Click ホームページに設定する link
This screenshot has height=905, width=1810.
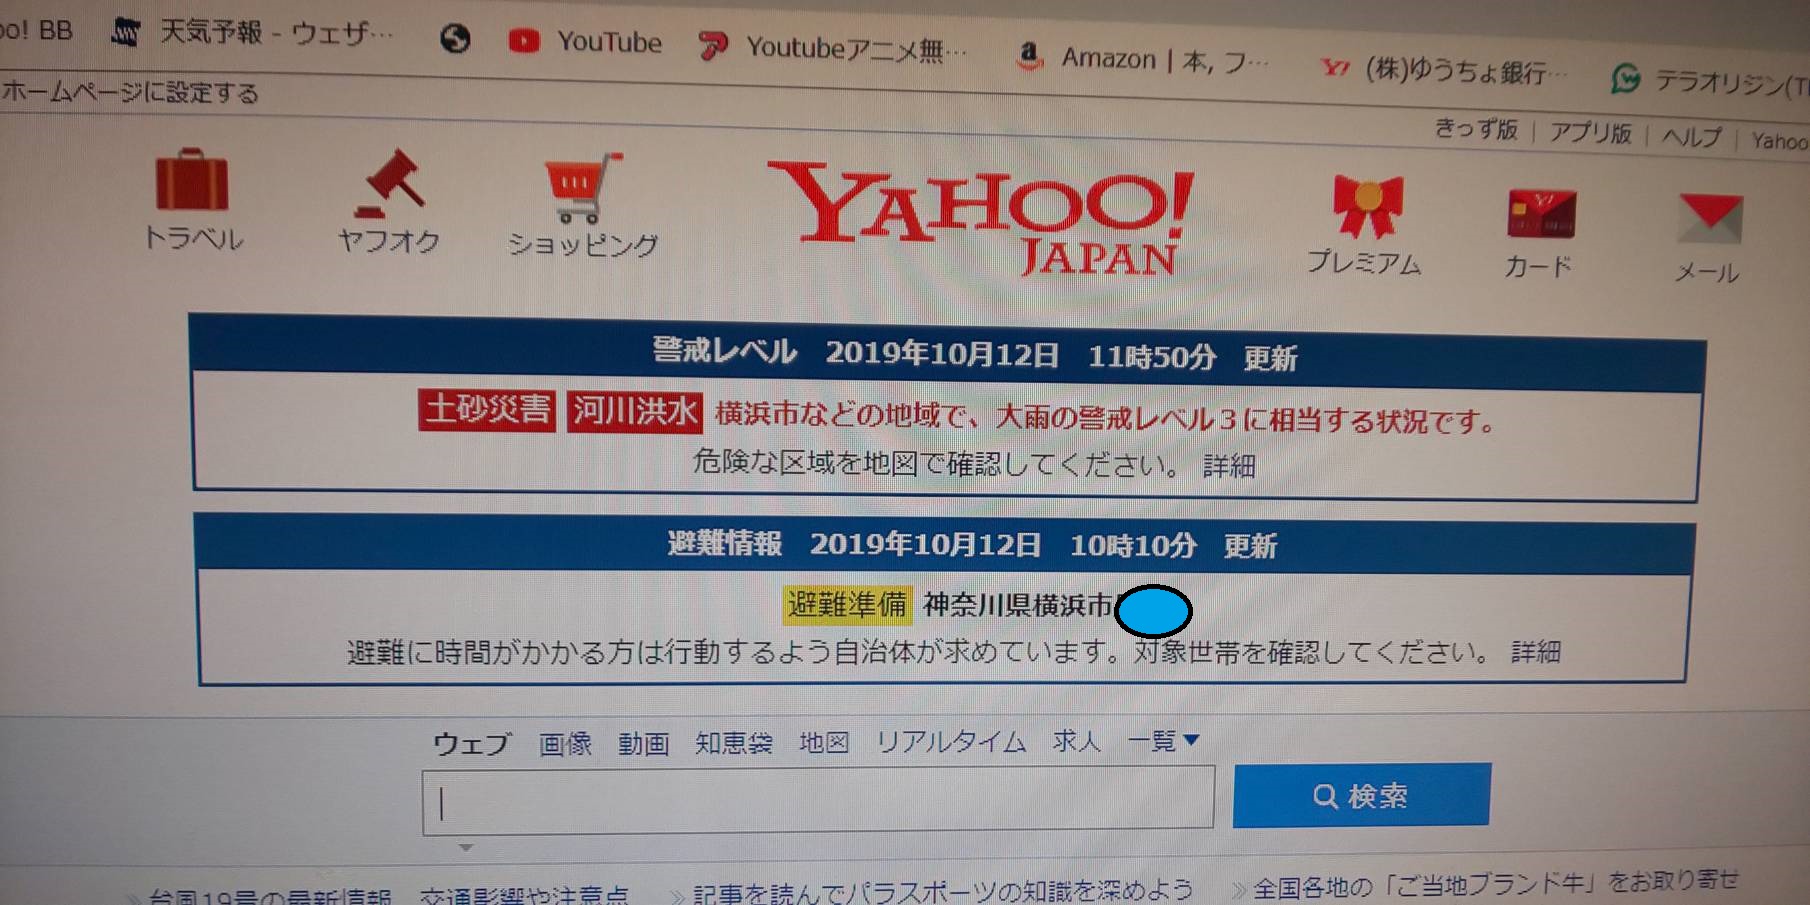pos(130,92)
